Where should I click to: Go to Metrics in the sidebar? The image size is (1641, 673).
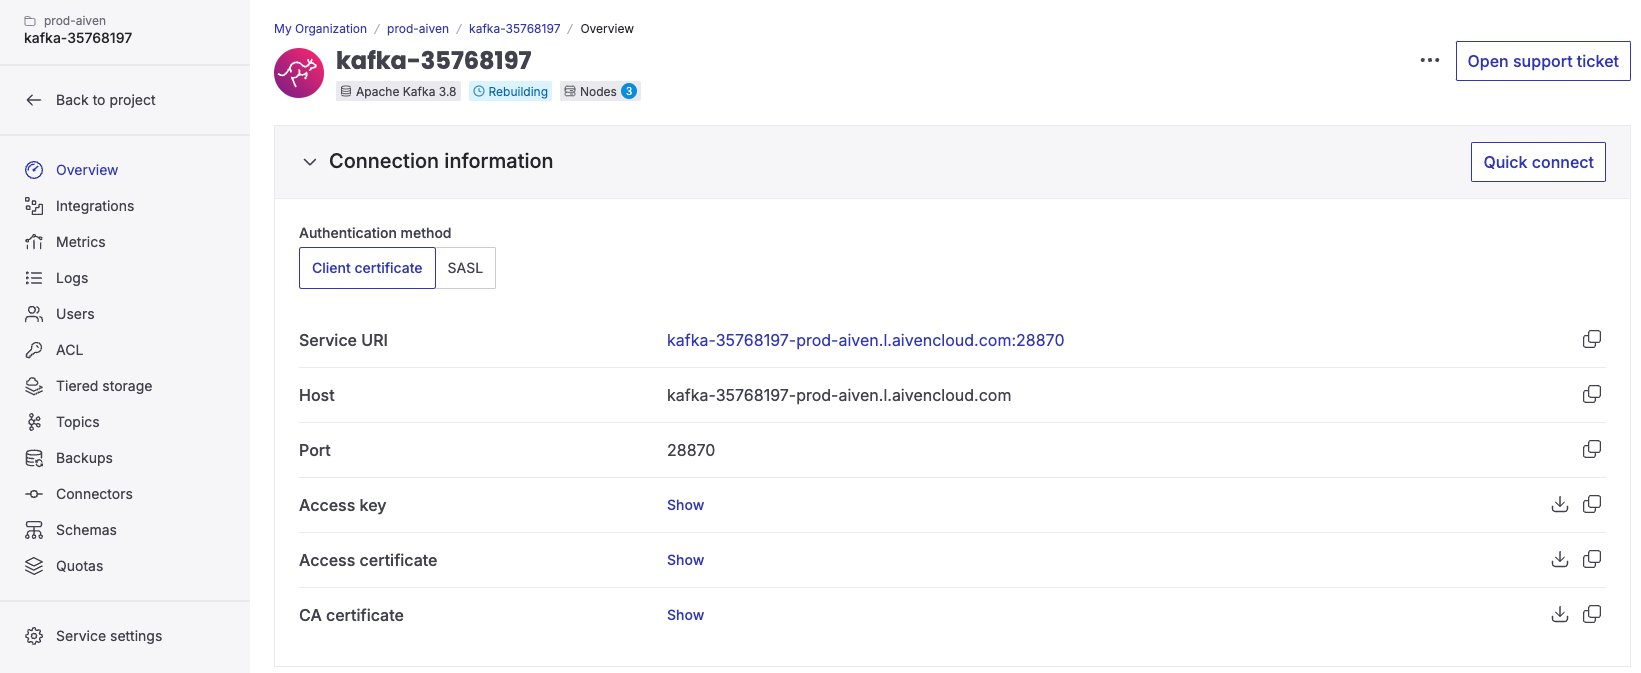(81, 242)
